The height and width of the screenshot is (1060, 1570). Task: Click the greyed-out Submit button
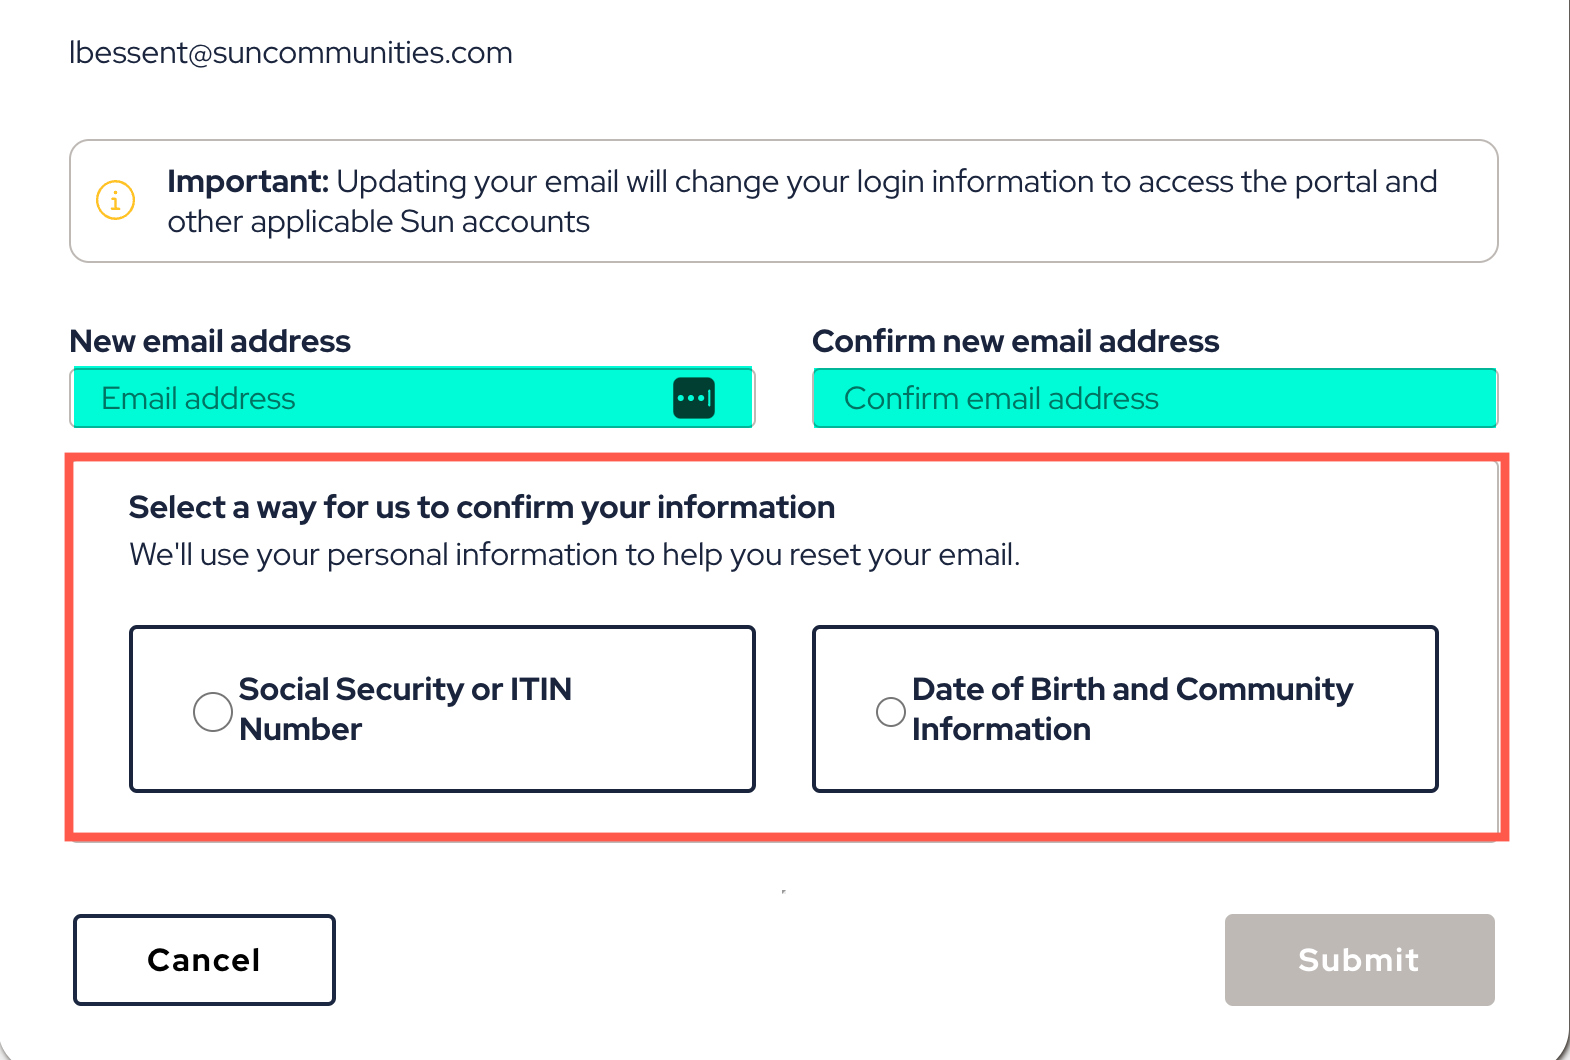[x=1359, y=960]
